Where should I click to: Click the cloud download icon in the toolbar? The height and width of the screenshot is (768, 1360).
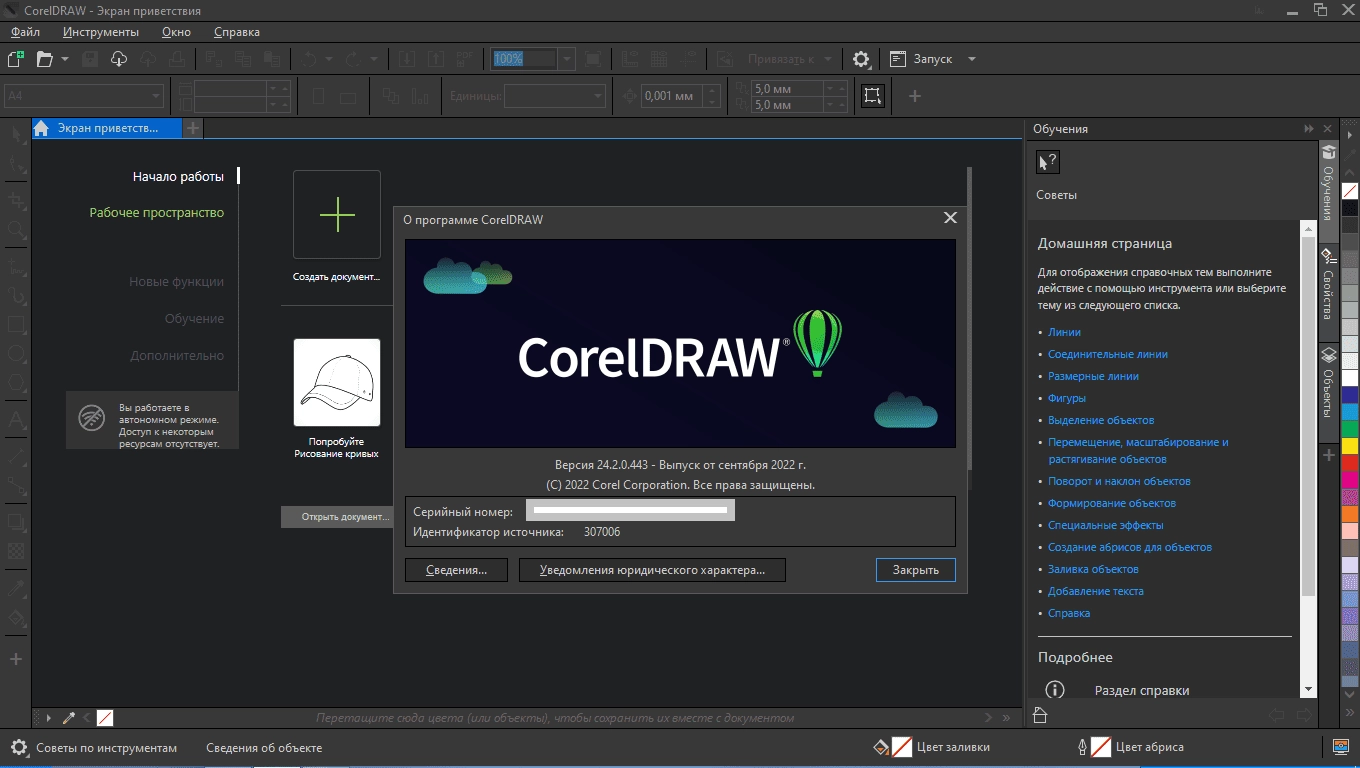(x=119, y=59)
